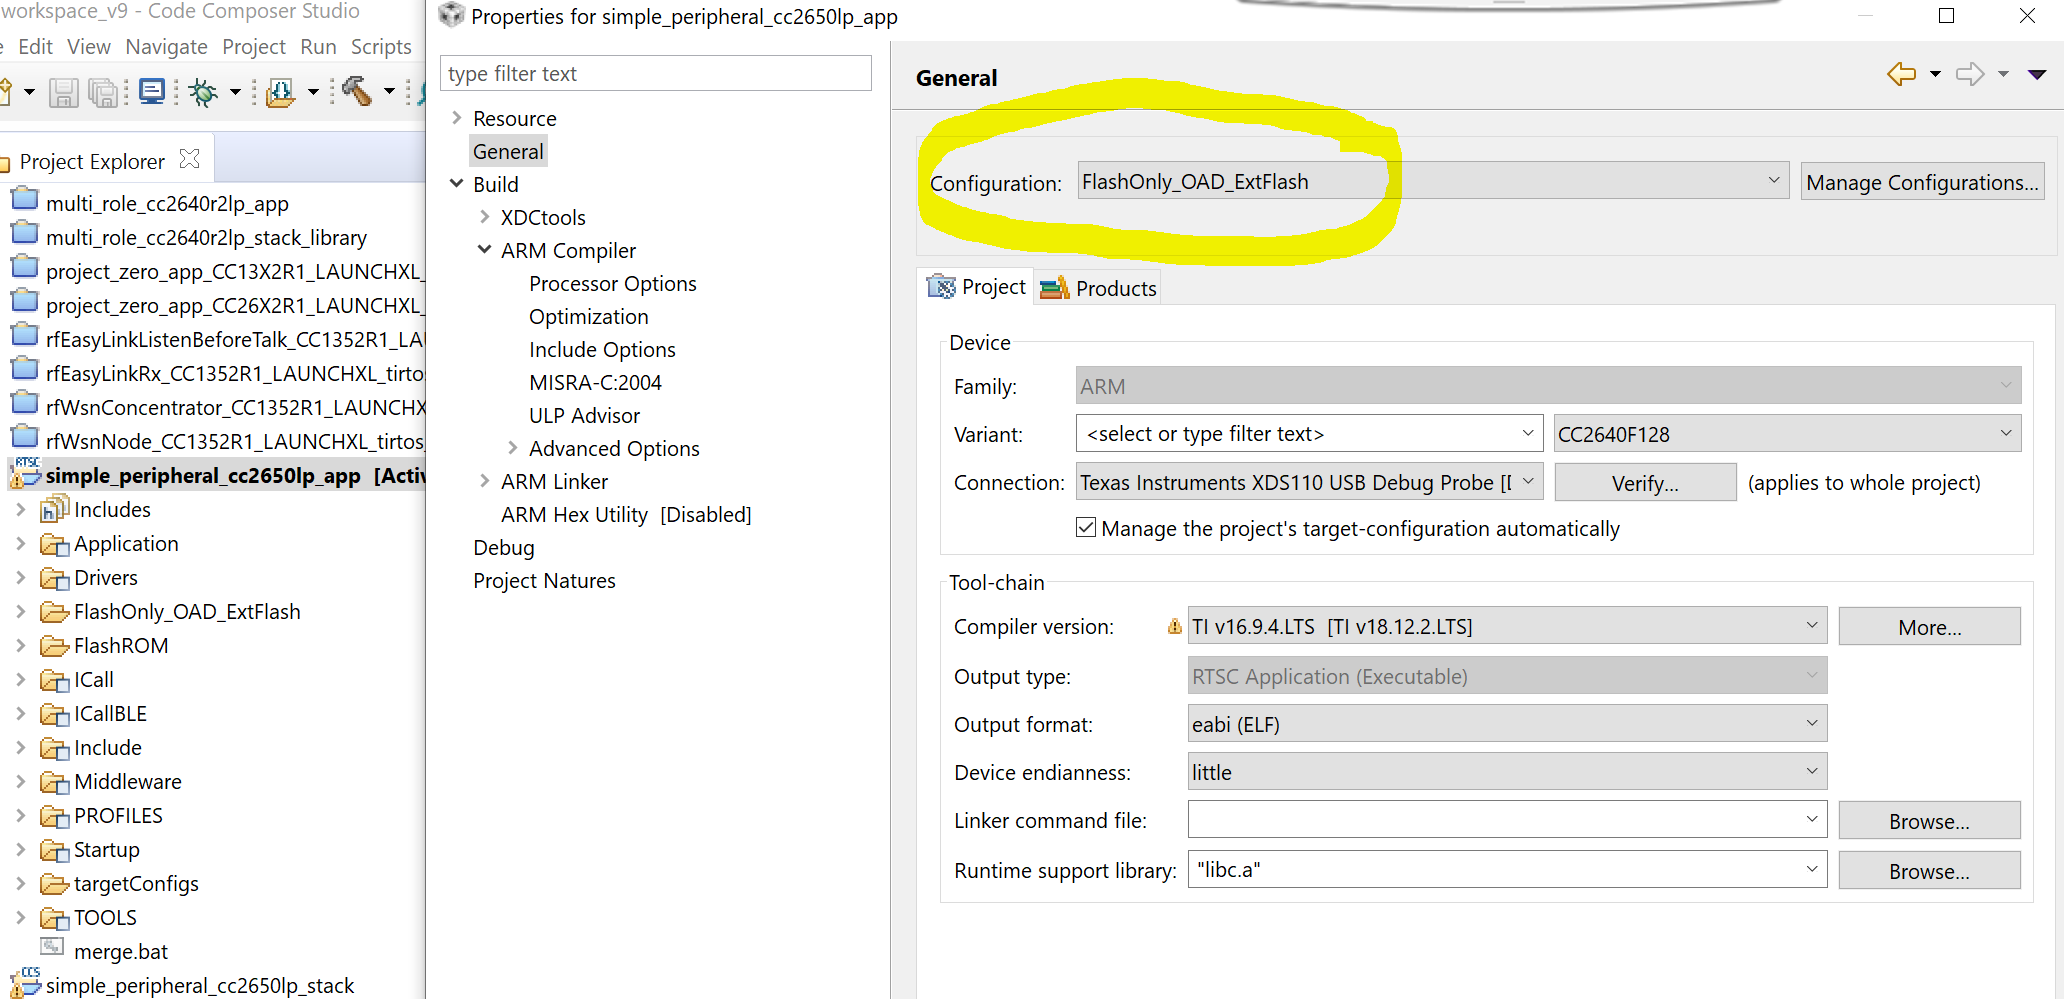This screenshot has height=999, width=2064.
Task: Open the view menu triangle in properties header
Action: (2037, 74)
